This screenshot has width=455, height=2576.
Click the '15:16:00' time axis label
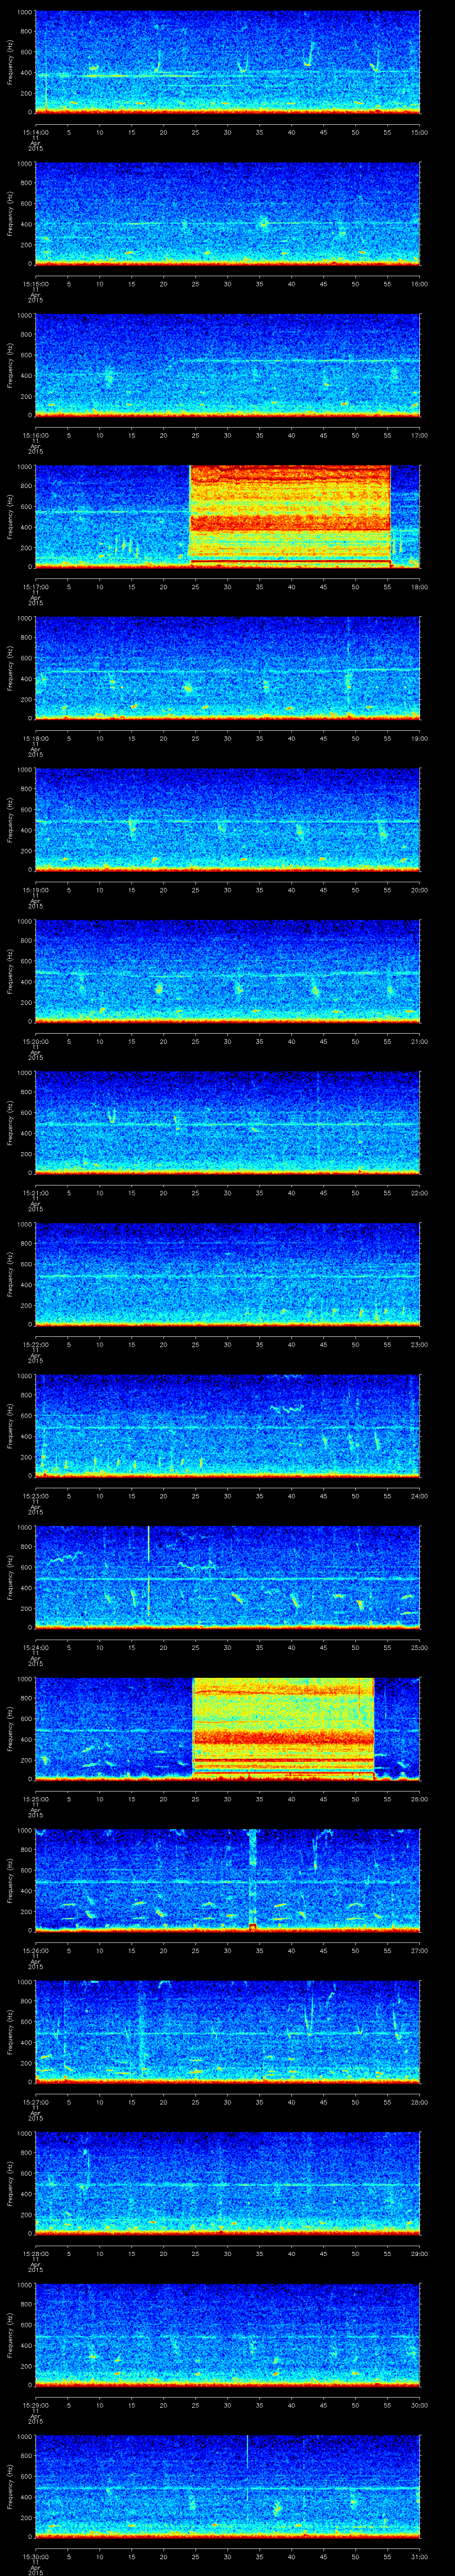pyautogui.click(x=35, y=436)
